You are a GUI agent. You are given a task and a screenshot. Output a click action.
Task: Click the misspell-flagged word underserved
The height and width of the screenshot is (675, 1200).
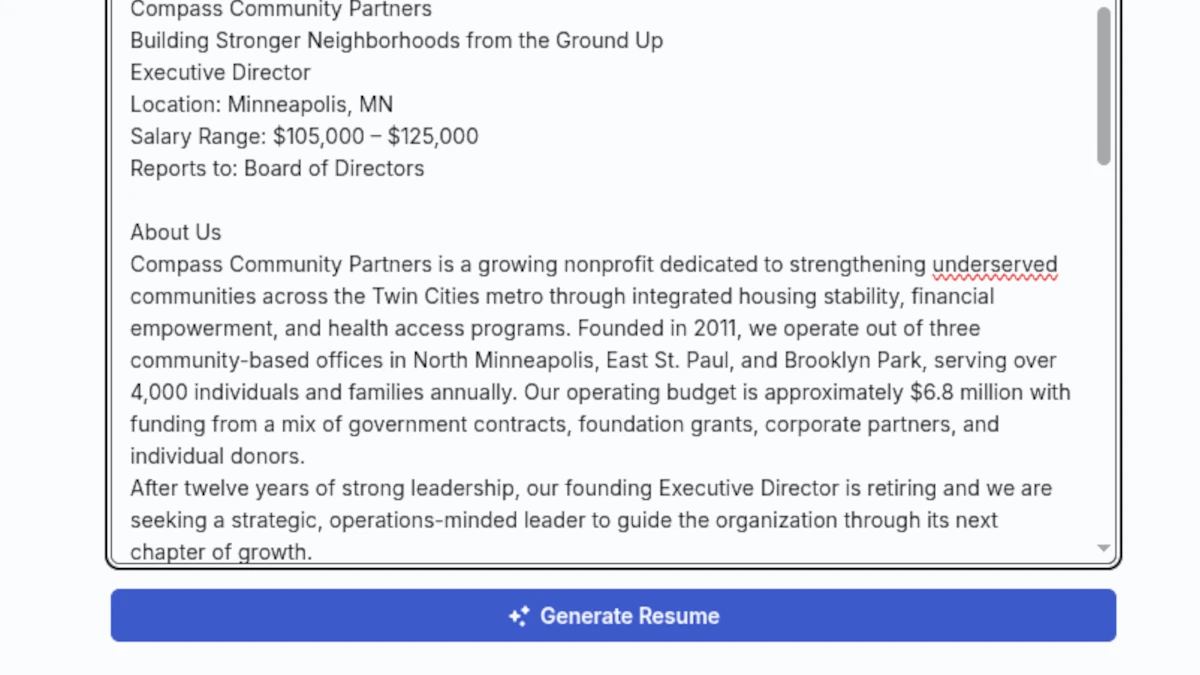click(x=995, y=264)
